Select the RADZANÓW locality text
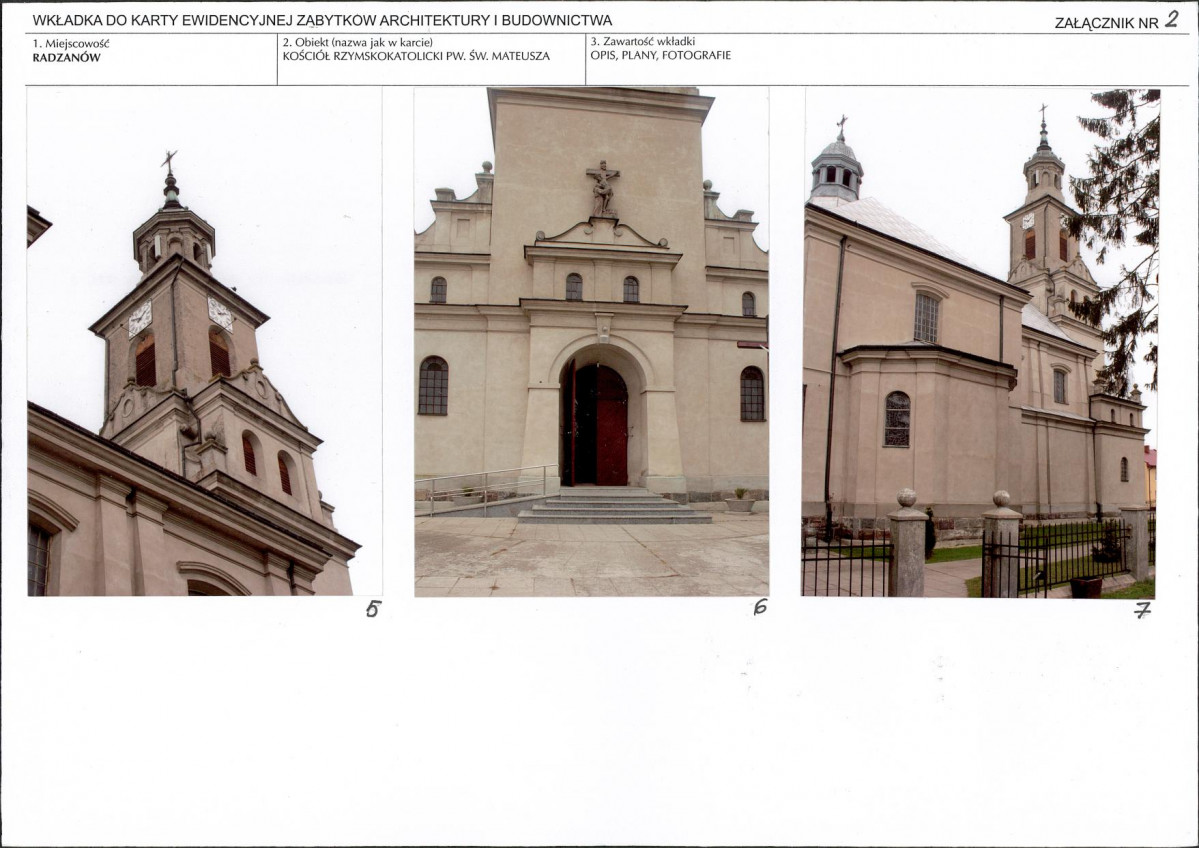Image resolution: width=1199 pixels, height=848 pixels. tap(66, 58)
